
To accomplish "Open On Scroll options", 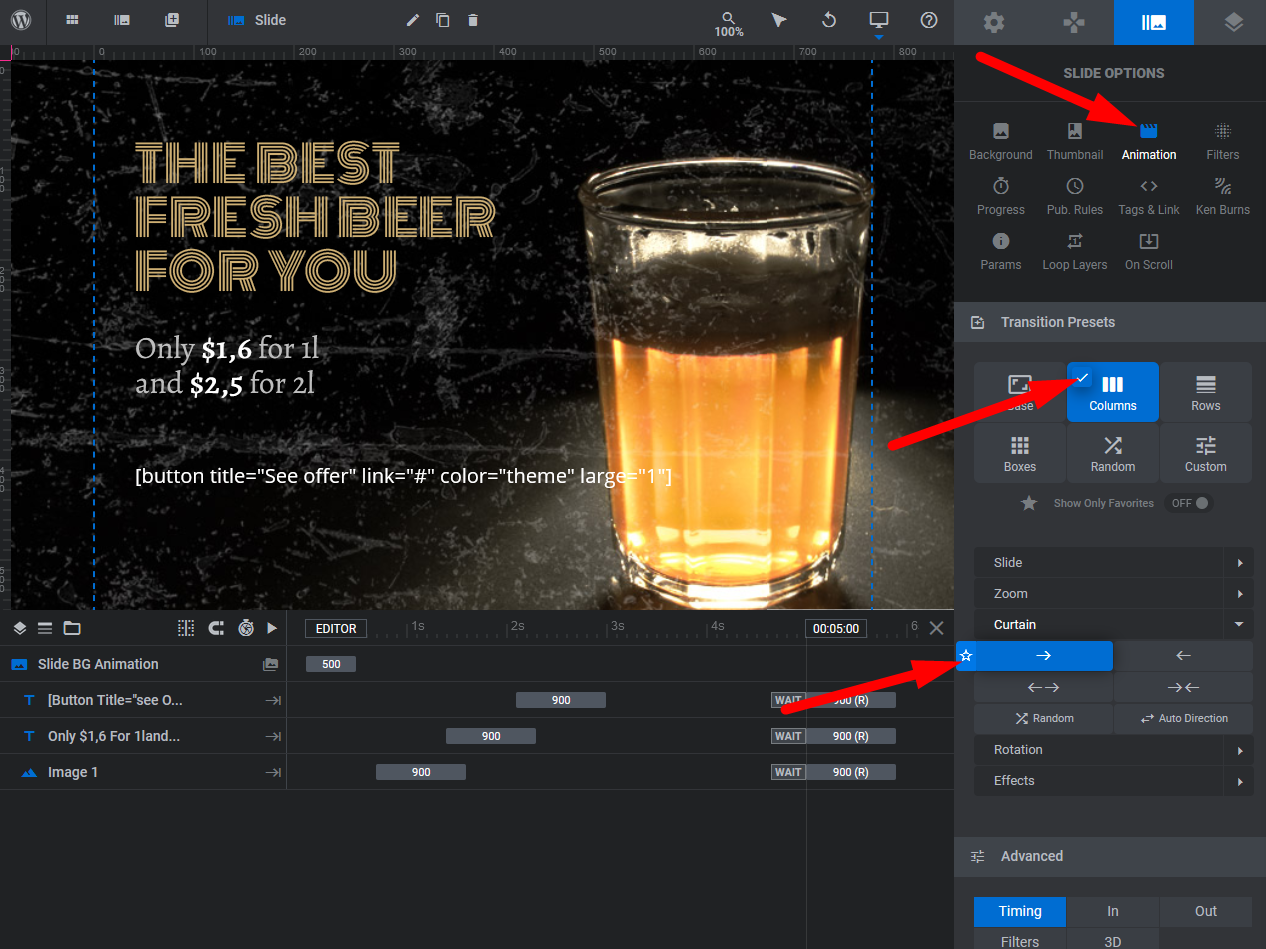I will click(x=1149, y=251).
